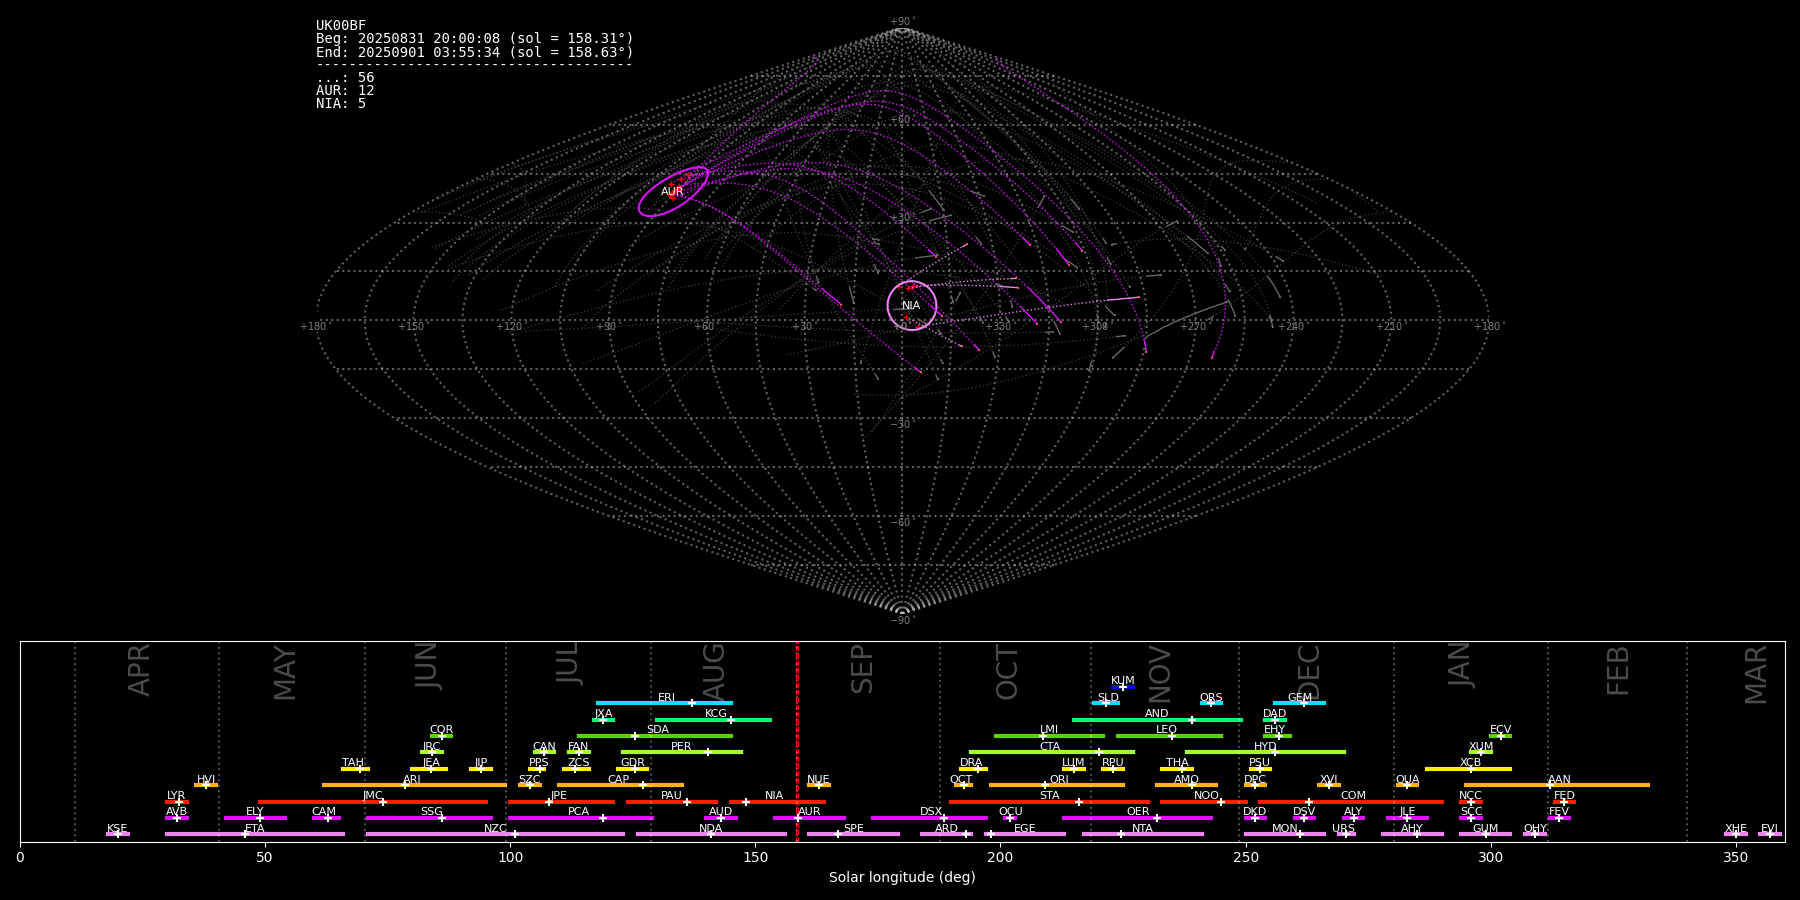
Task: Click the +210 longitude label on map
Action: pyautogui.click(x=1390, y=326)
